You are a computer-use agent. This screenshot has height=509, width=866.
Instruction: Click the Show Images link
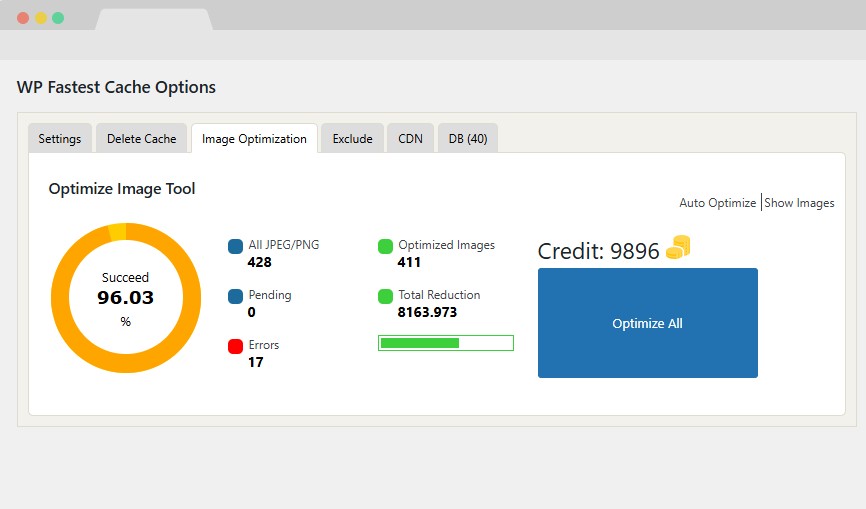point(799,203)
